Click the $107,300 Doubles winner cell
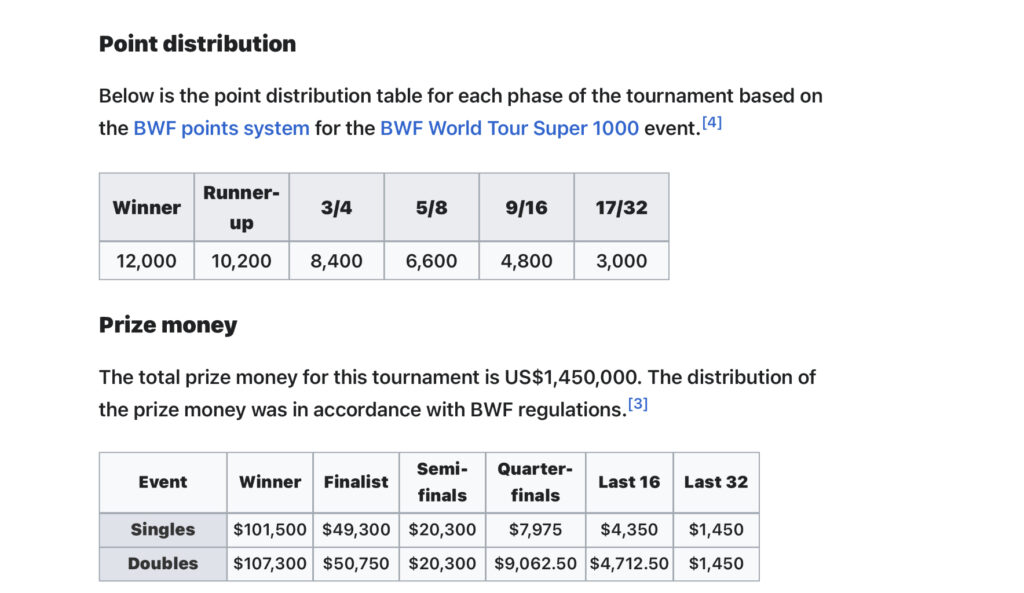Screen dimensions: 1024x593 pyautogui.click(x=270, y=564)
